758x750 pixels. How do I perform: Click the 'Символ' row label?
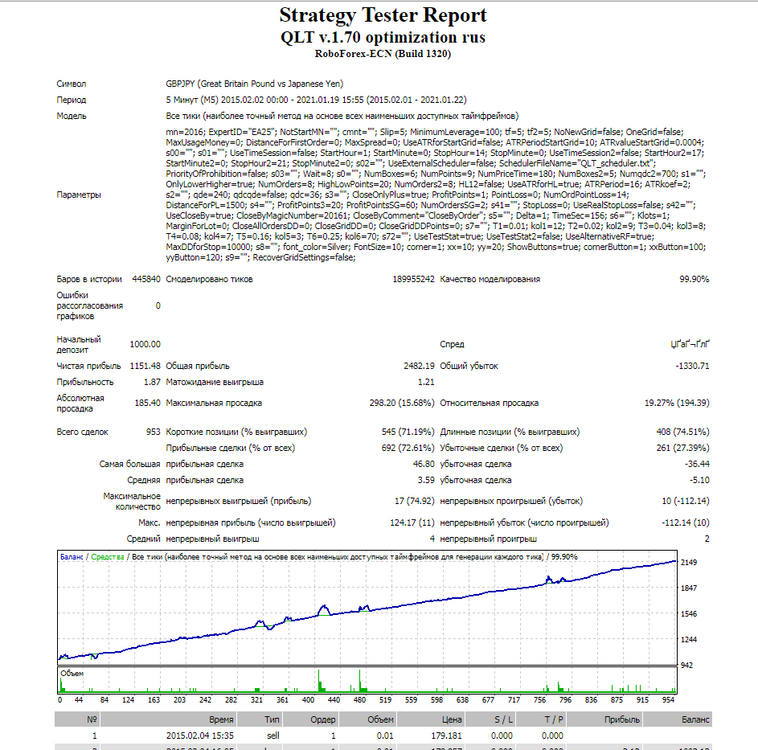71,84
